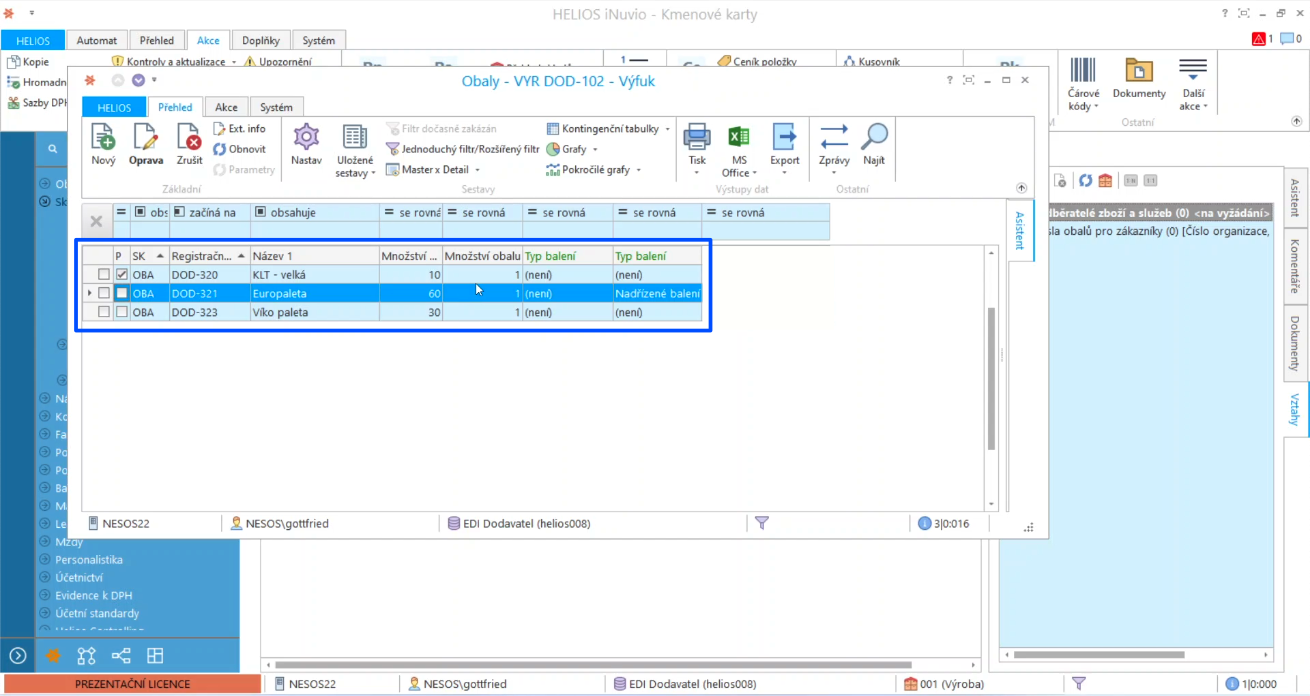Image resolution: width=1310 pixels, height=696 pixels.
Task: Sort by the SK column header
Action: pos(149,256)
